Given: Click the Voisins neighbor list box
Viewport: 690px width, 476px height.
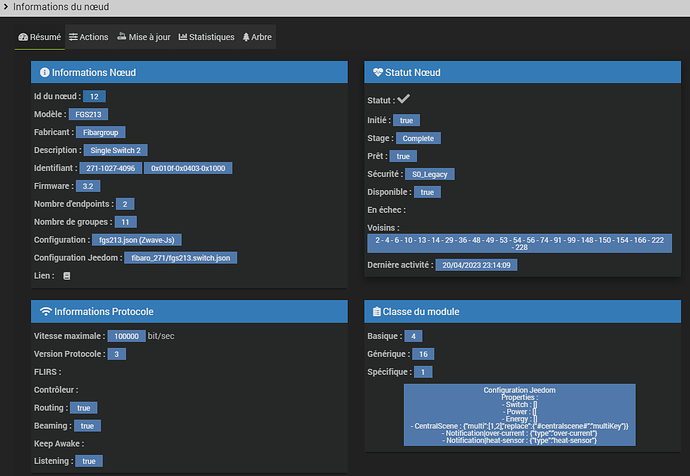Looking at the screenshot, I should pos(520,243).
